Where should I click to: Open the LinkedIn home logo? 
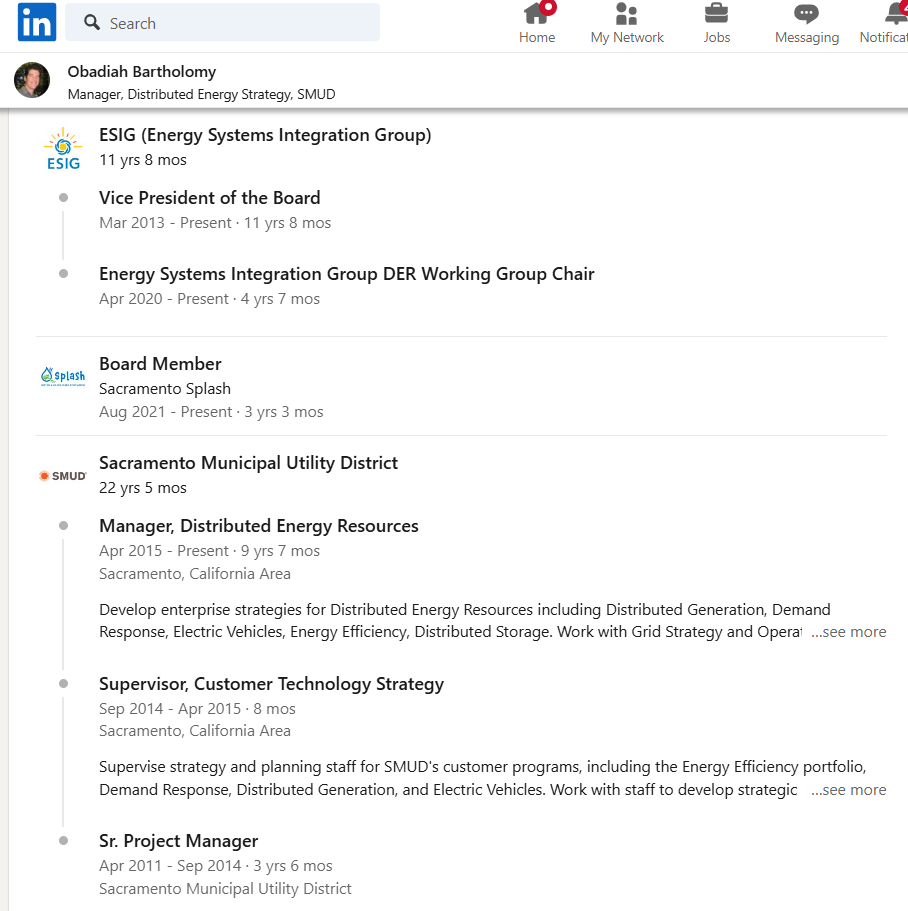click(37, 22)
